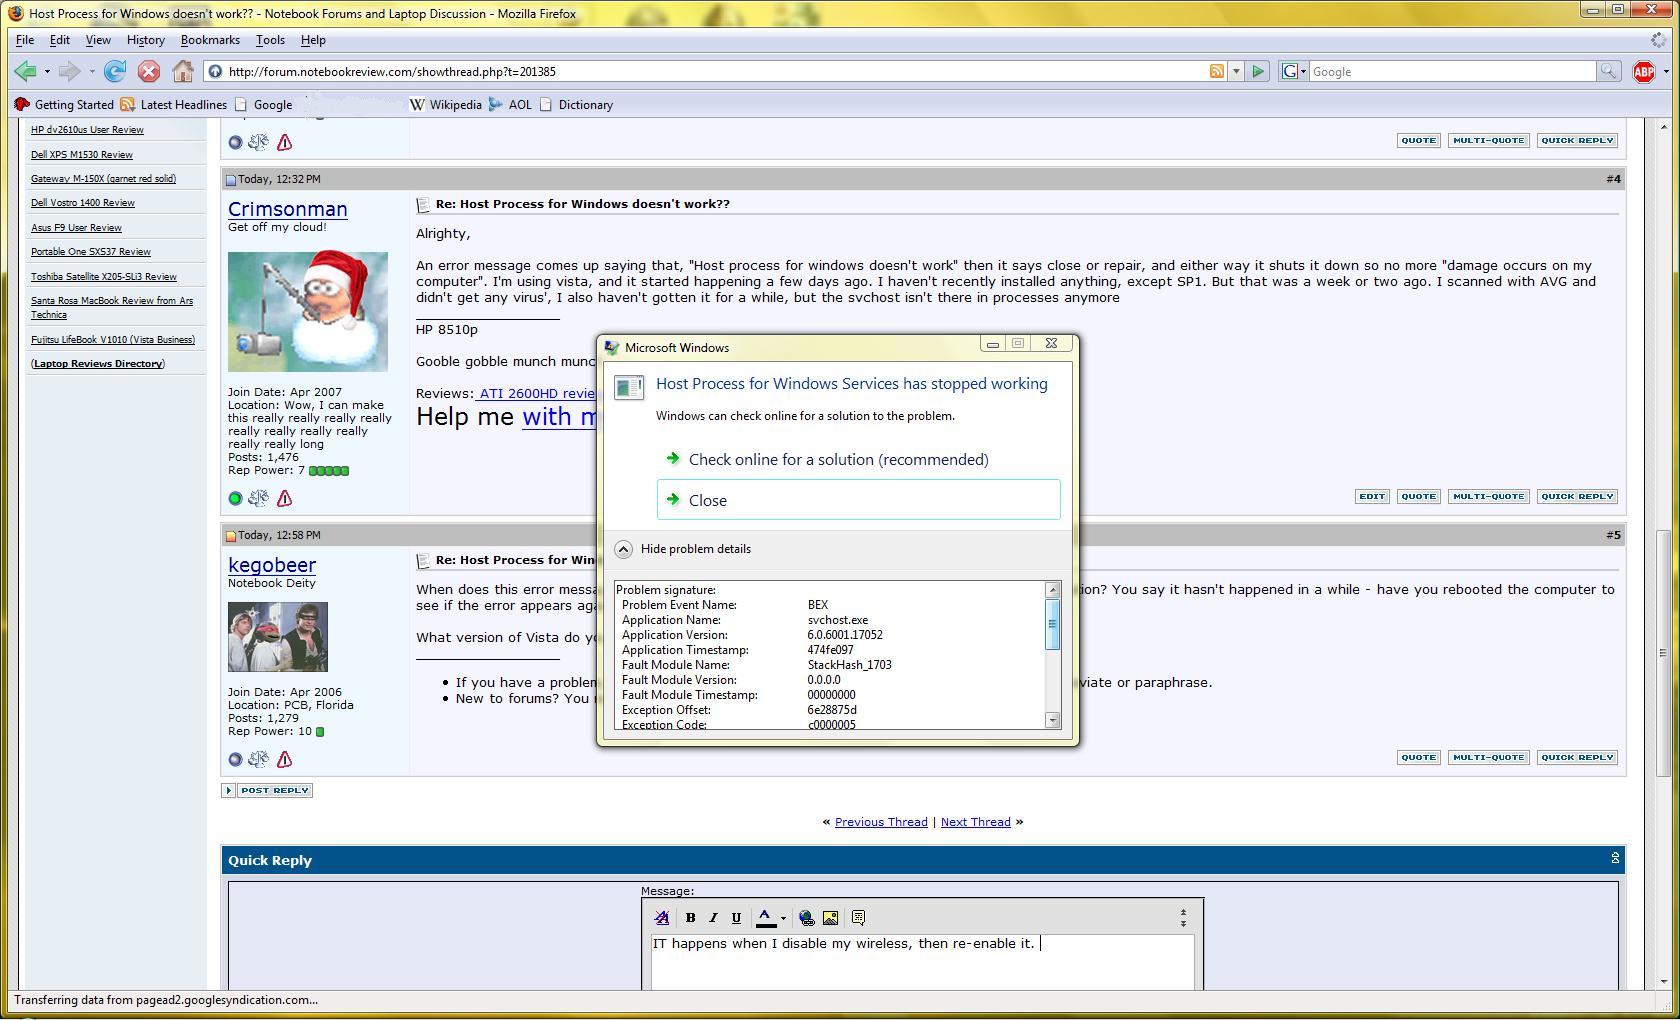Choose Check online for a solution (recommended)
The image size is (1680, 1020).
coord(858,459)
